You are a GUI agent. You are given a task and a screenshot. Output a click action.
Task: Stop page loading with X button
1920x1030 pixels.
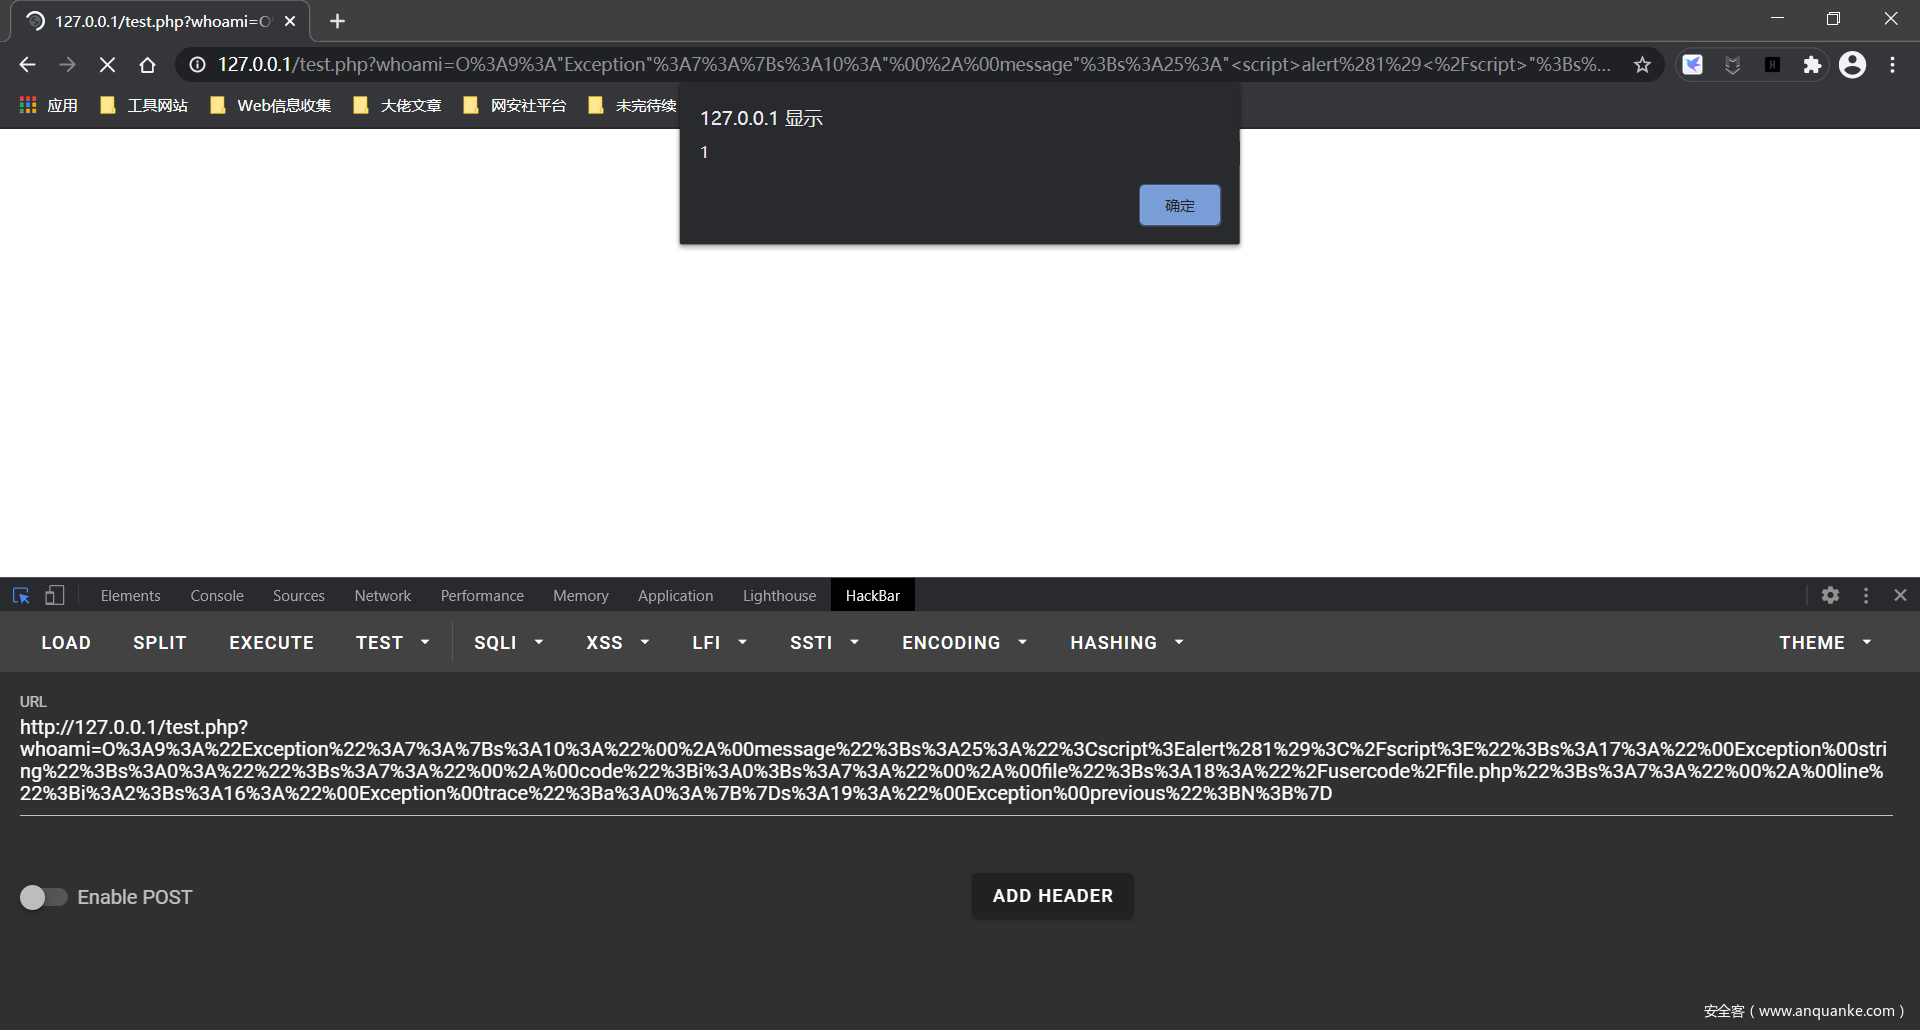pyautogui.click(x=107, y=65)
